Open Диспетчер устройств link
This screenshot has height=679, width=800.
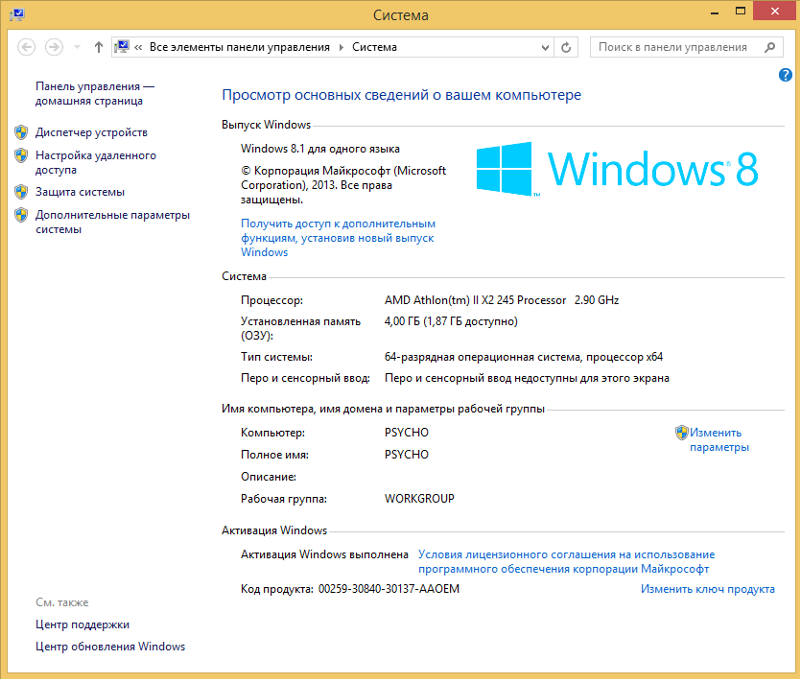(91, 133)
